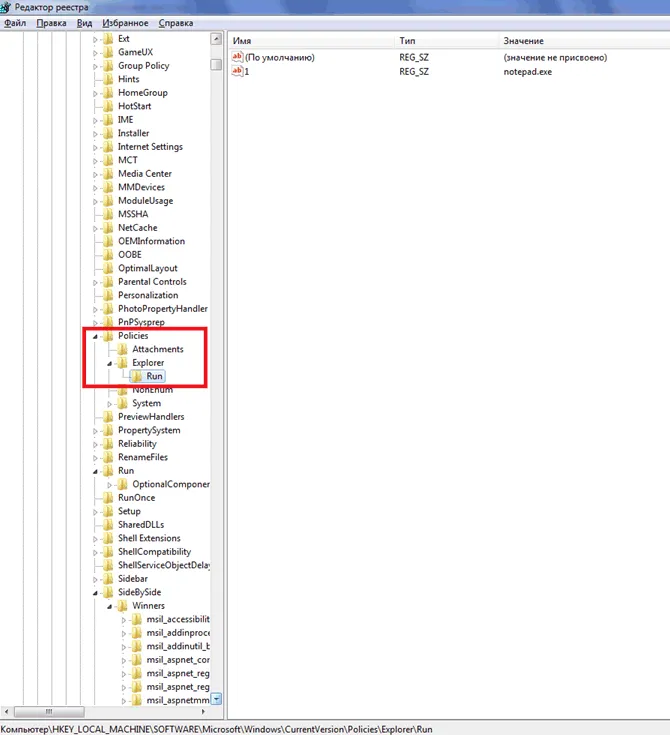Viewport: 670px width, 735px height.
Task: Click the Parental Controls folder icon
Action: coord(108,282)
